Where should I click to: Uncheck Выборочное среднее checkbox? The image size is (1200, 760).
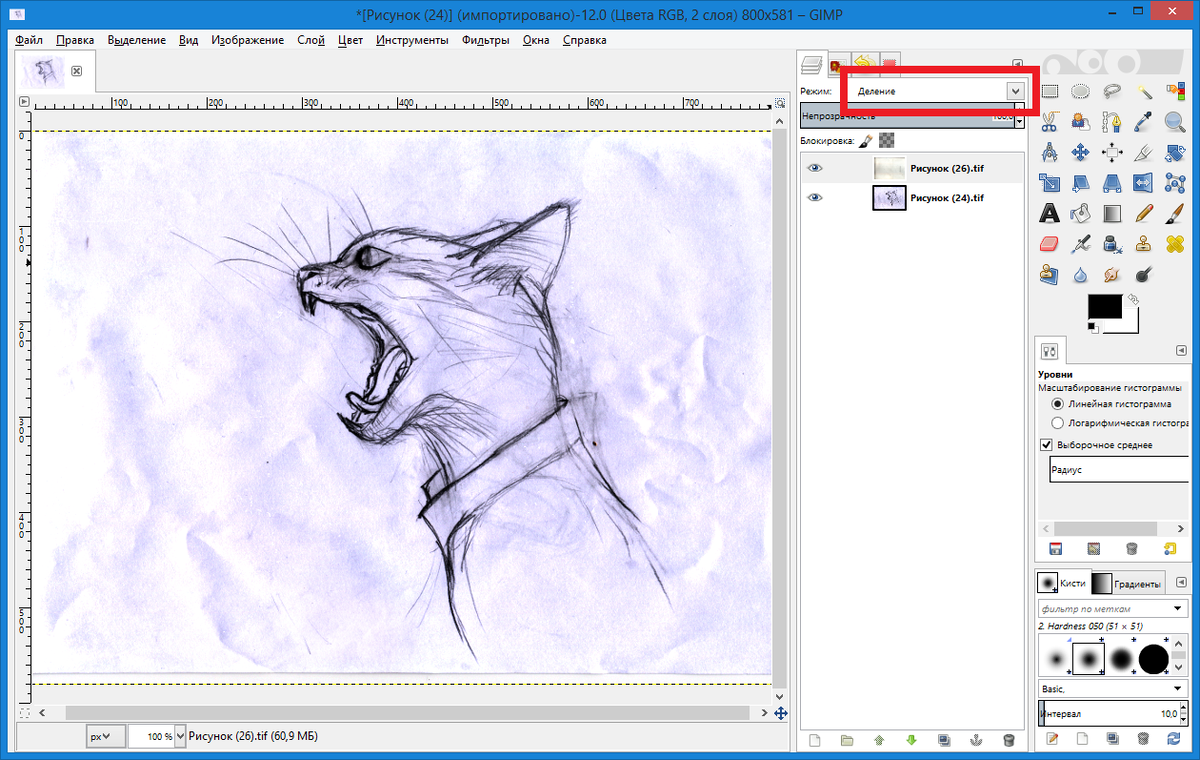pyautogui.click(x=1047, y=445)
